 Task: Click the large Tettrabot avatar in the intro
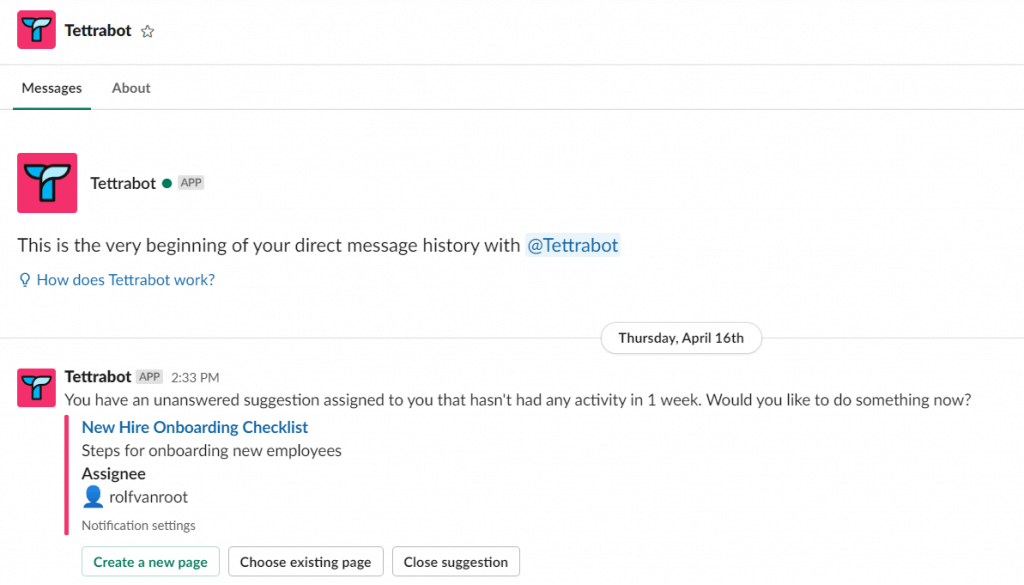[47, 183]
